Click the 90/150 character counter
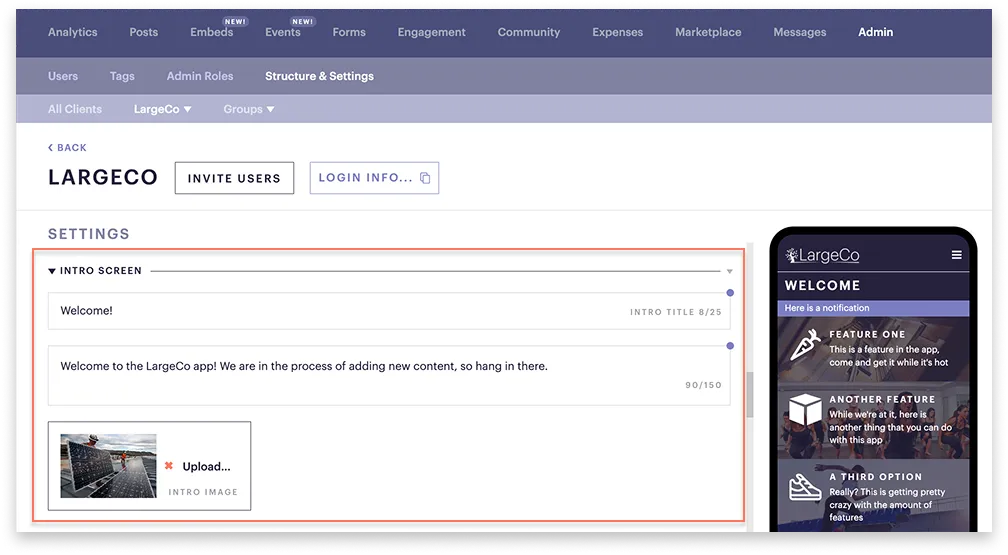 pos(703,385)
